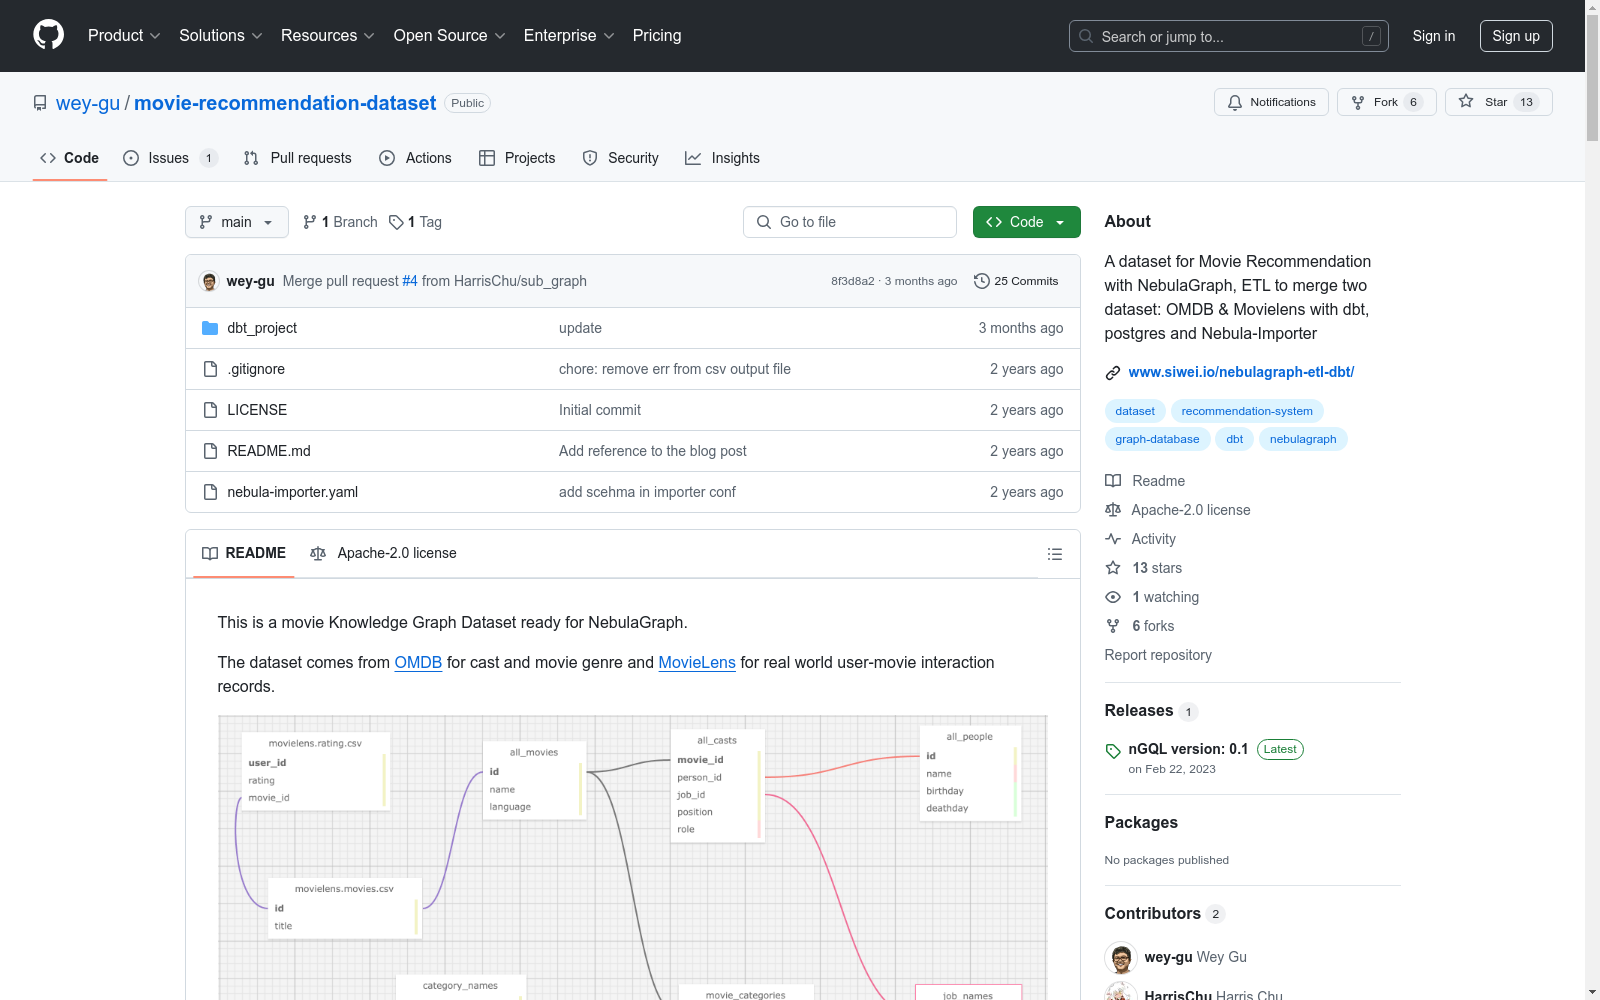
Task: Click the Go to file search field
Action: [x=850, y=222]
